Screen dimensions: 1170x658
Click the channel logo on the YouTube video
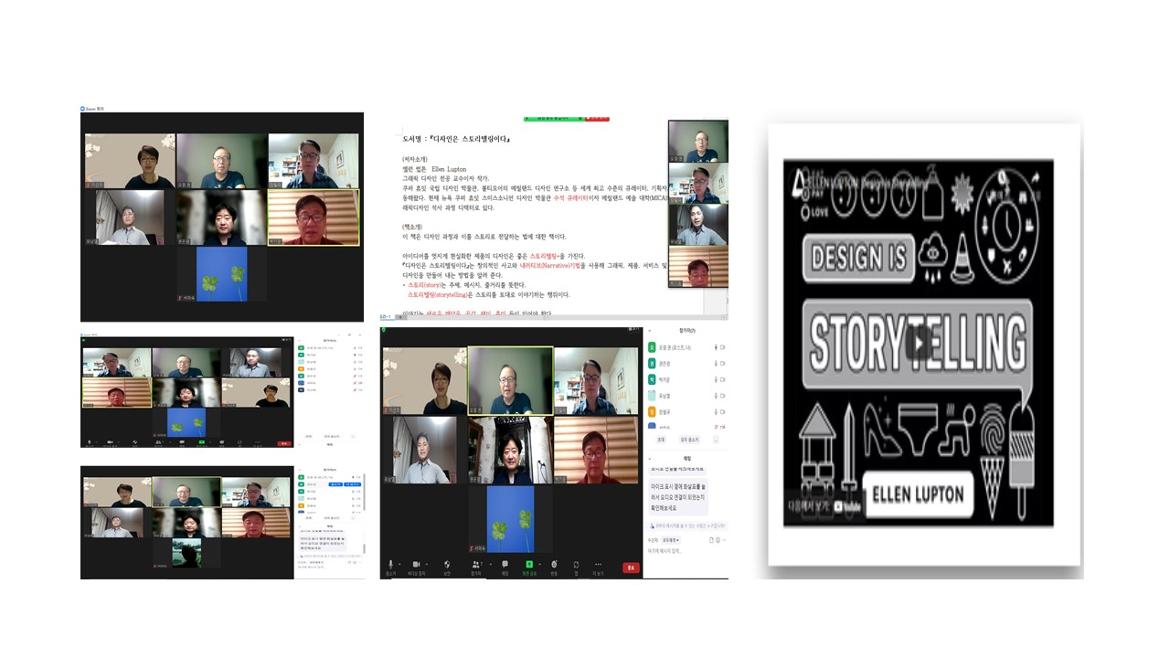(798, 181)
